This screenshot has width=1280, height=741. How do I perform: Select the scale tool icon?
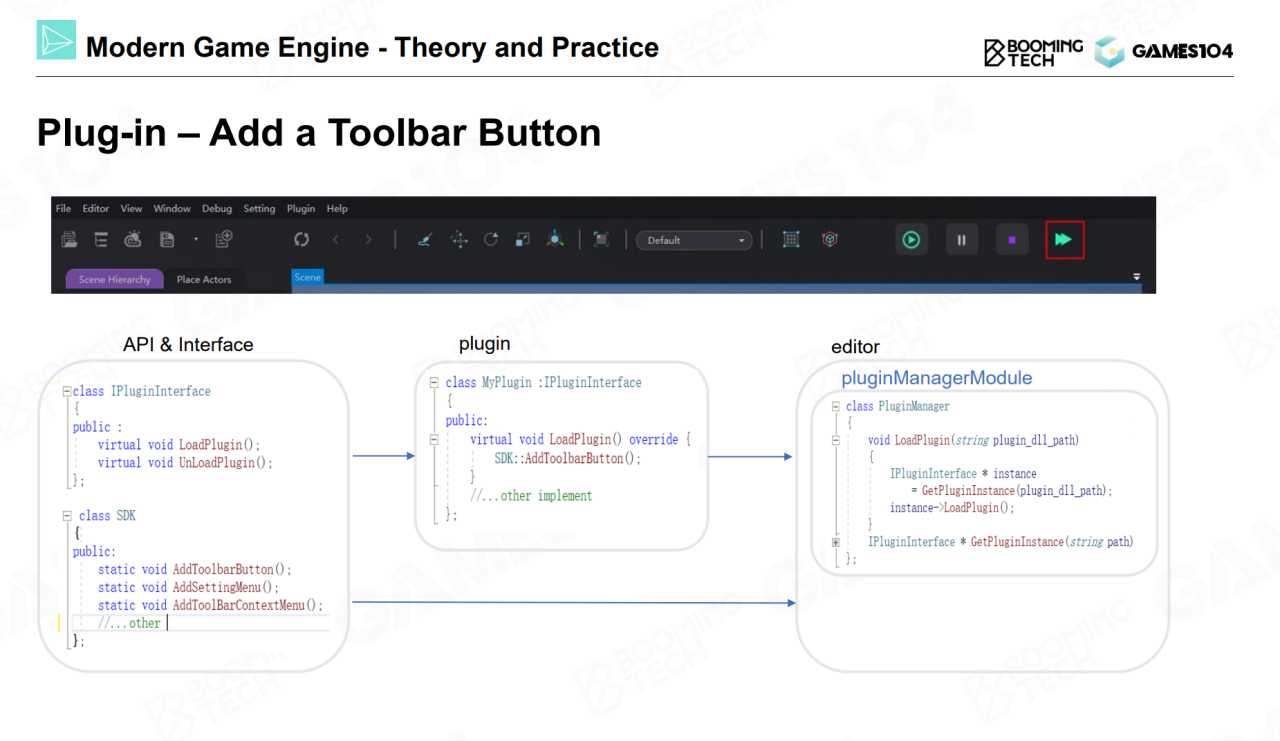tap(522, 240)
